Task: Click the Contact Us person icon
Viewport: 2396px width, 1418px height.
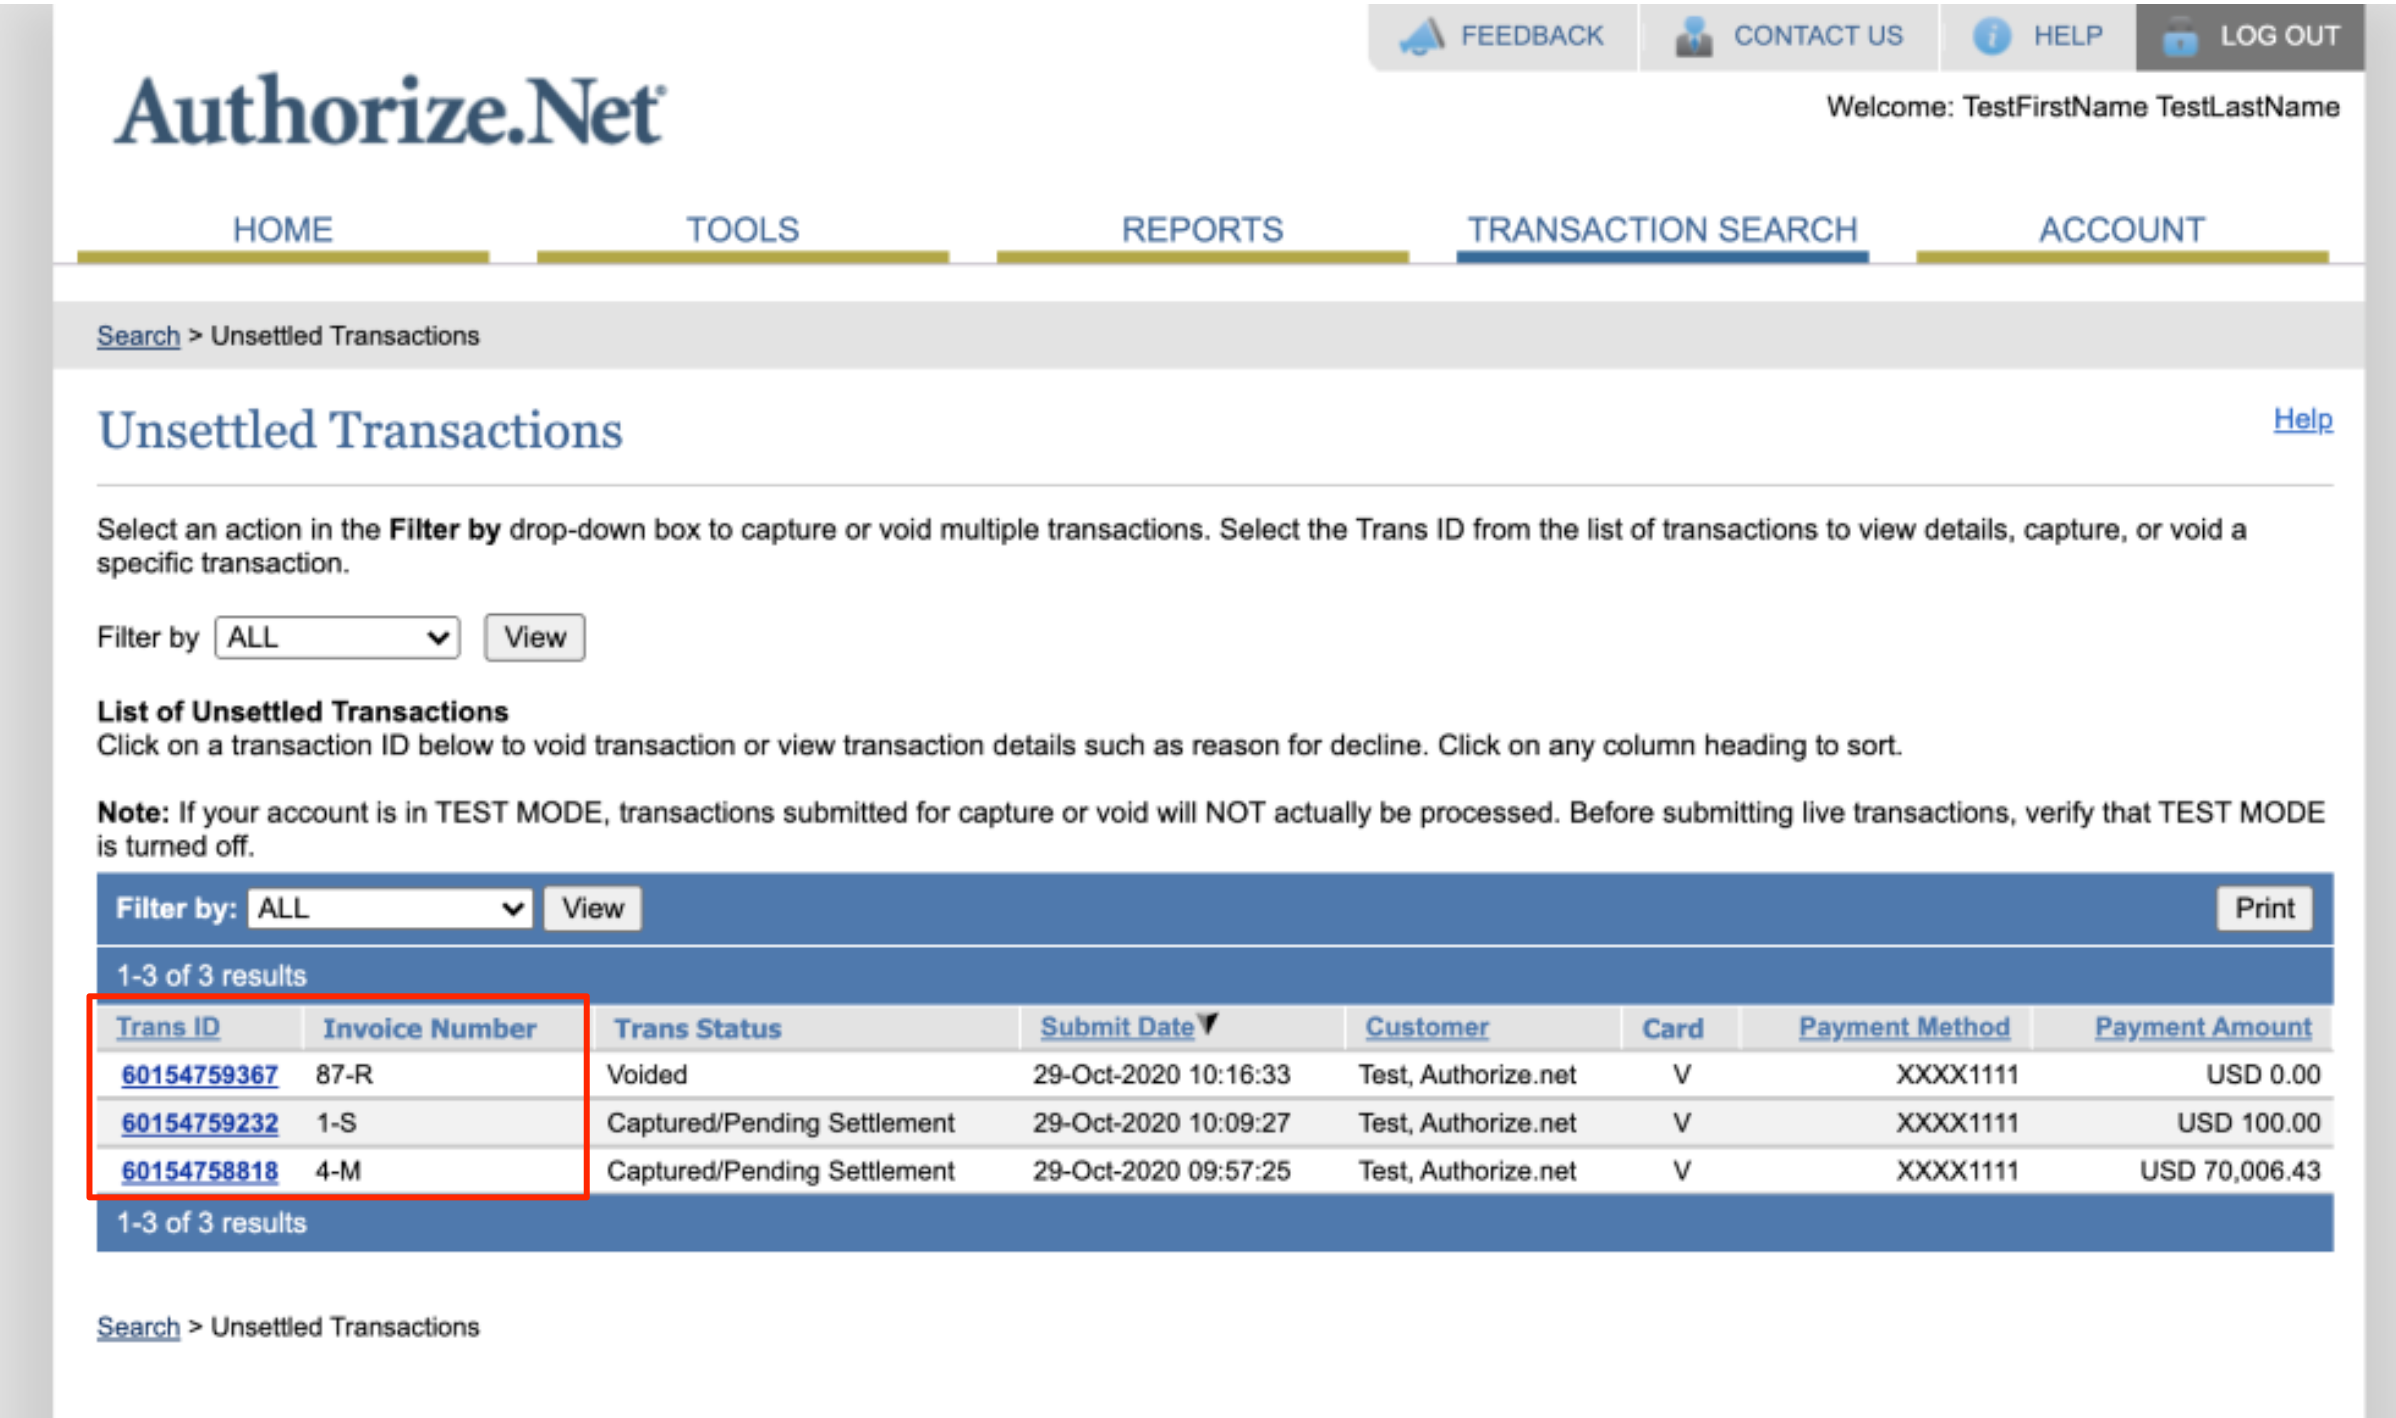Action: 1693,36
